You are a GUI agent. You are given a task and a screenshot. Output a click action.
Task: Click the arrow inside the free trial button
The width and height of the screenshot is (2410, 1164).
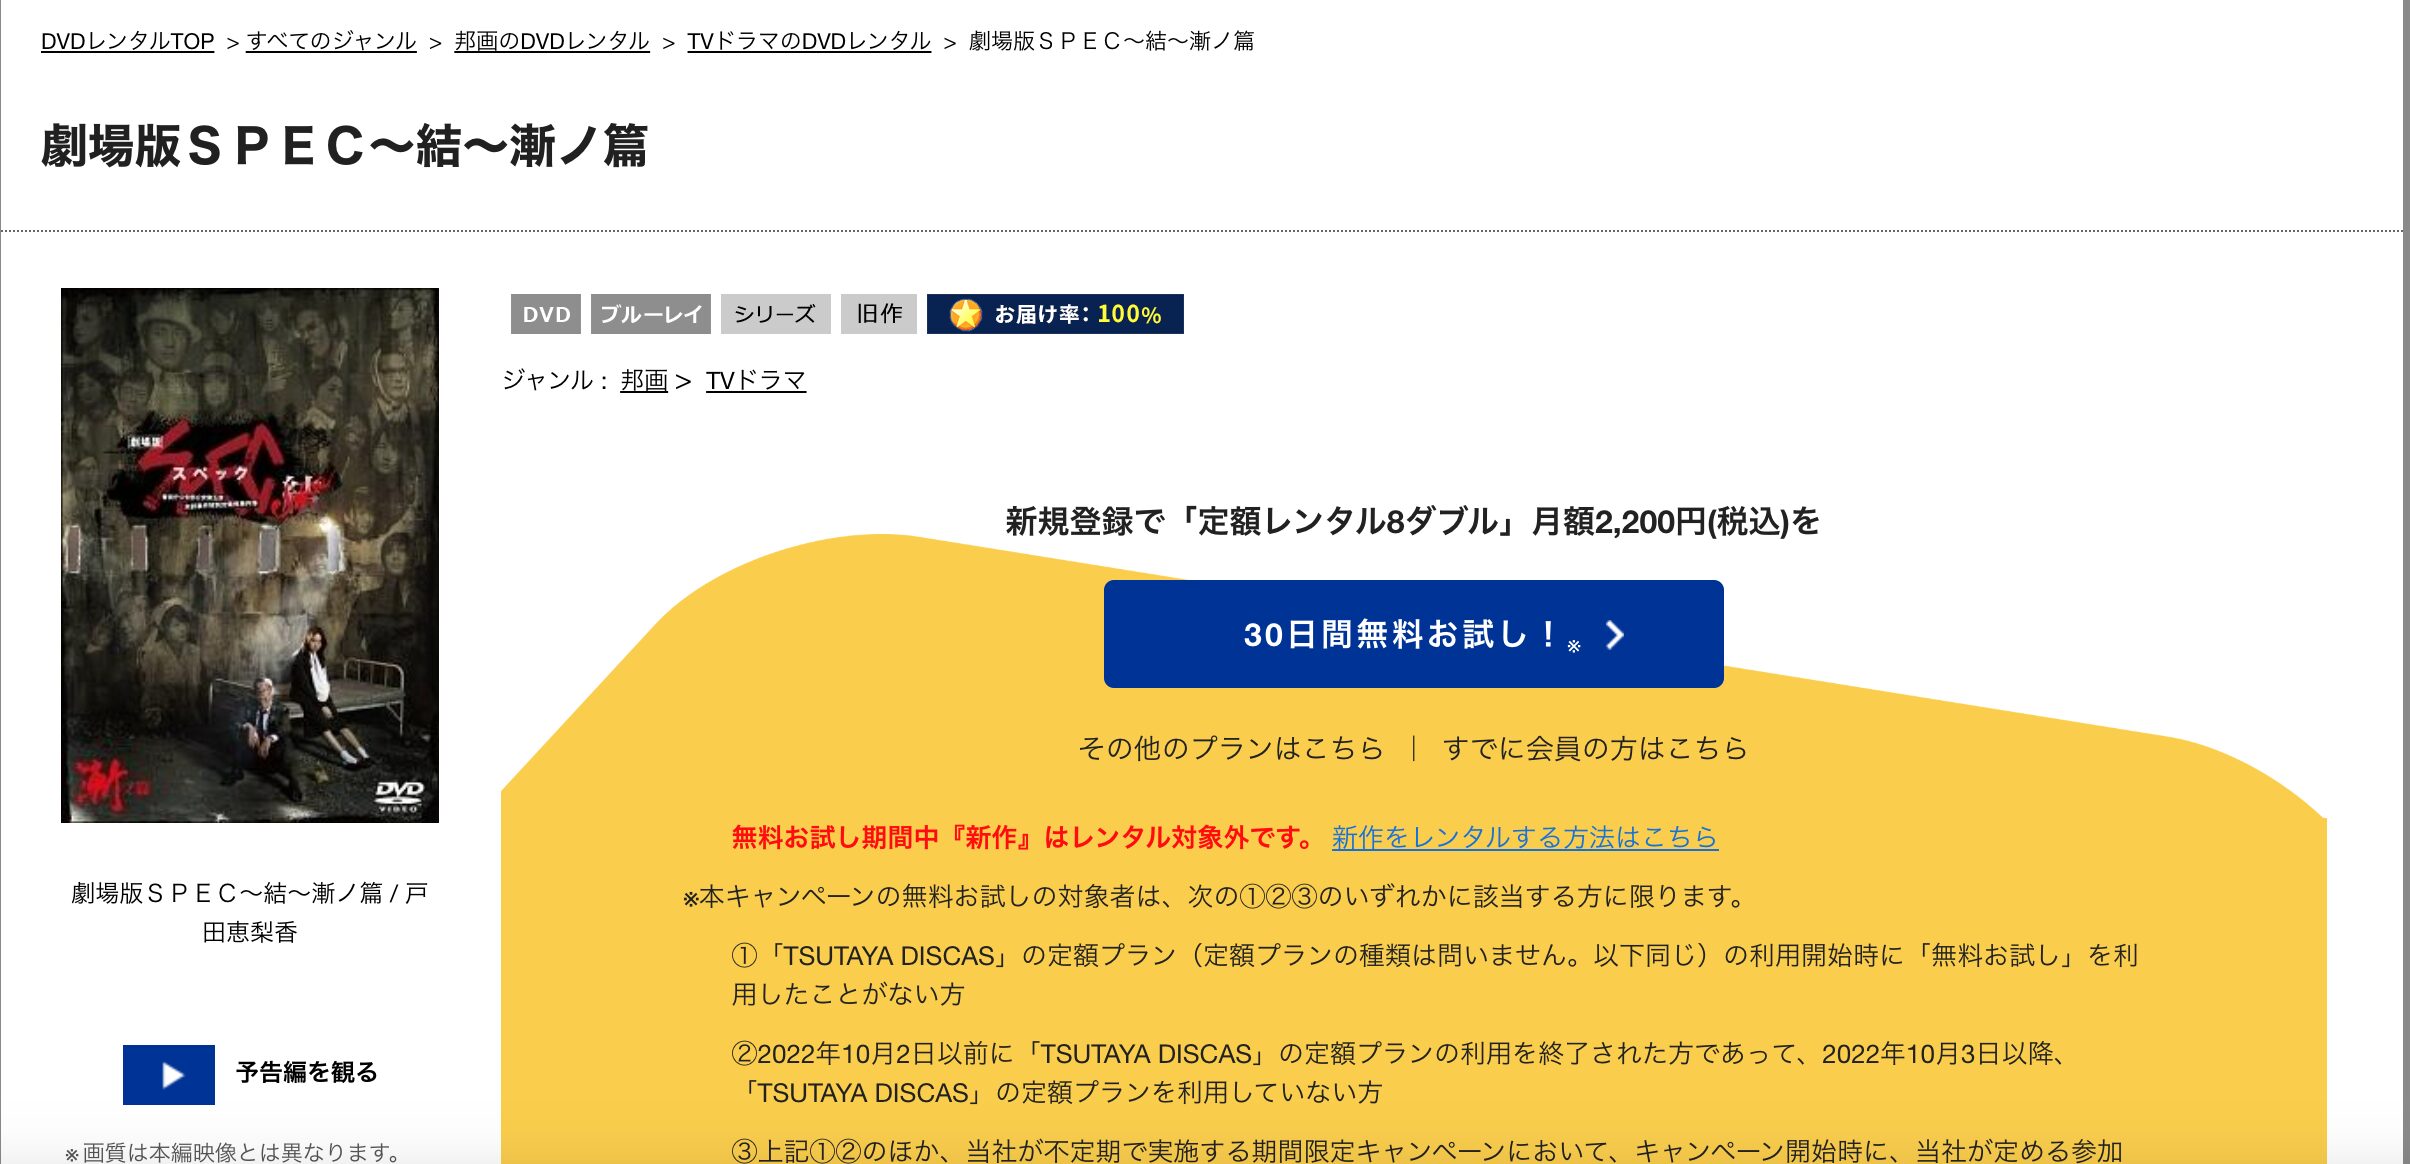coord(1613,633)
